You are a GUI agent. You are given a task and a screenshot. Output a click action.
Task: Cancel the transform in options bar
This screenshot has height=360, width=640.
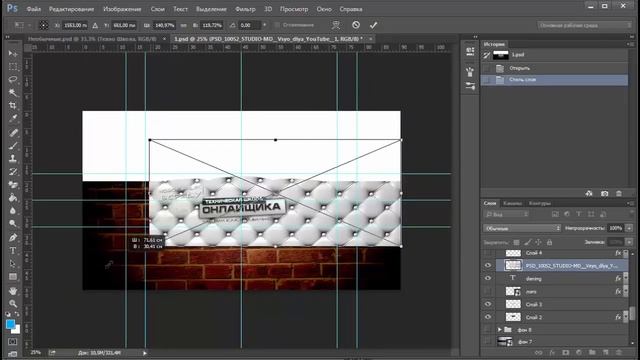click(356, 25)
